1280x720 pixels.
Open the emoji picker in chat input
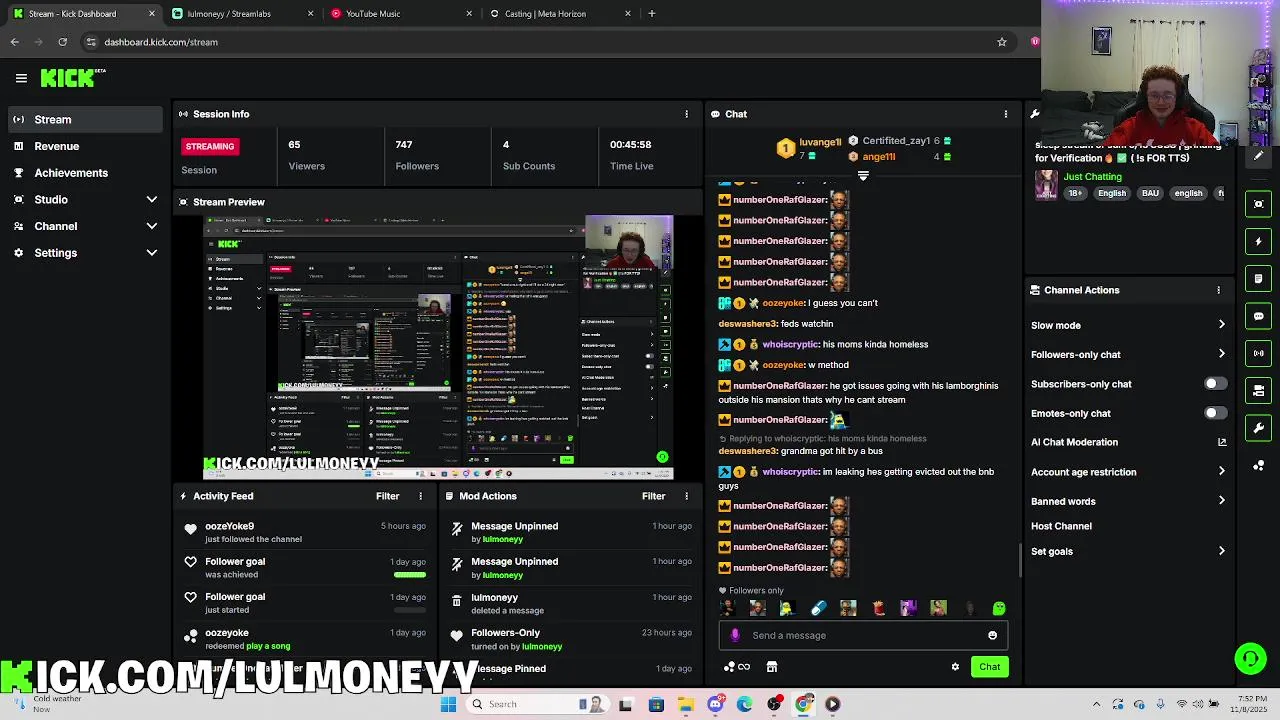(x=992, y=635)
